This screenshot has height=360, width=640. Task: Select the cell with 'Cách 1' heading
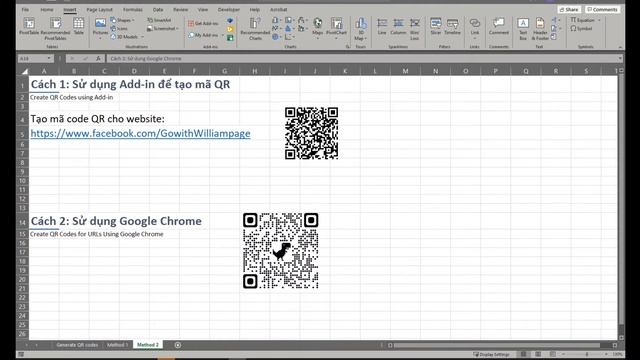point(130,84)
